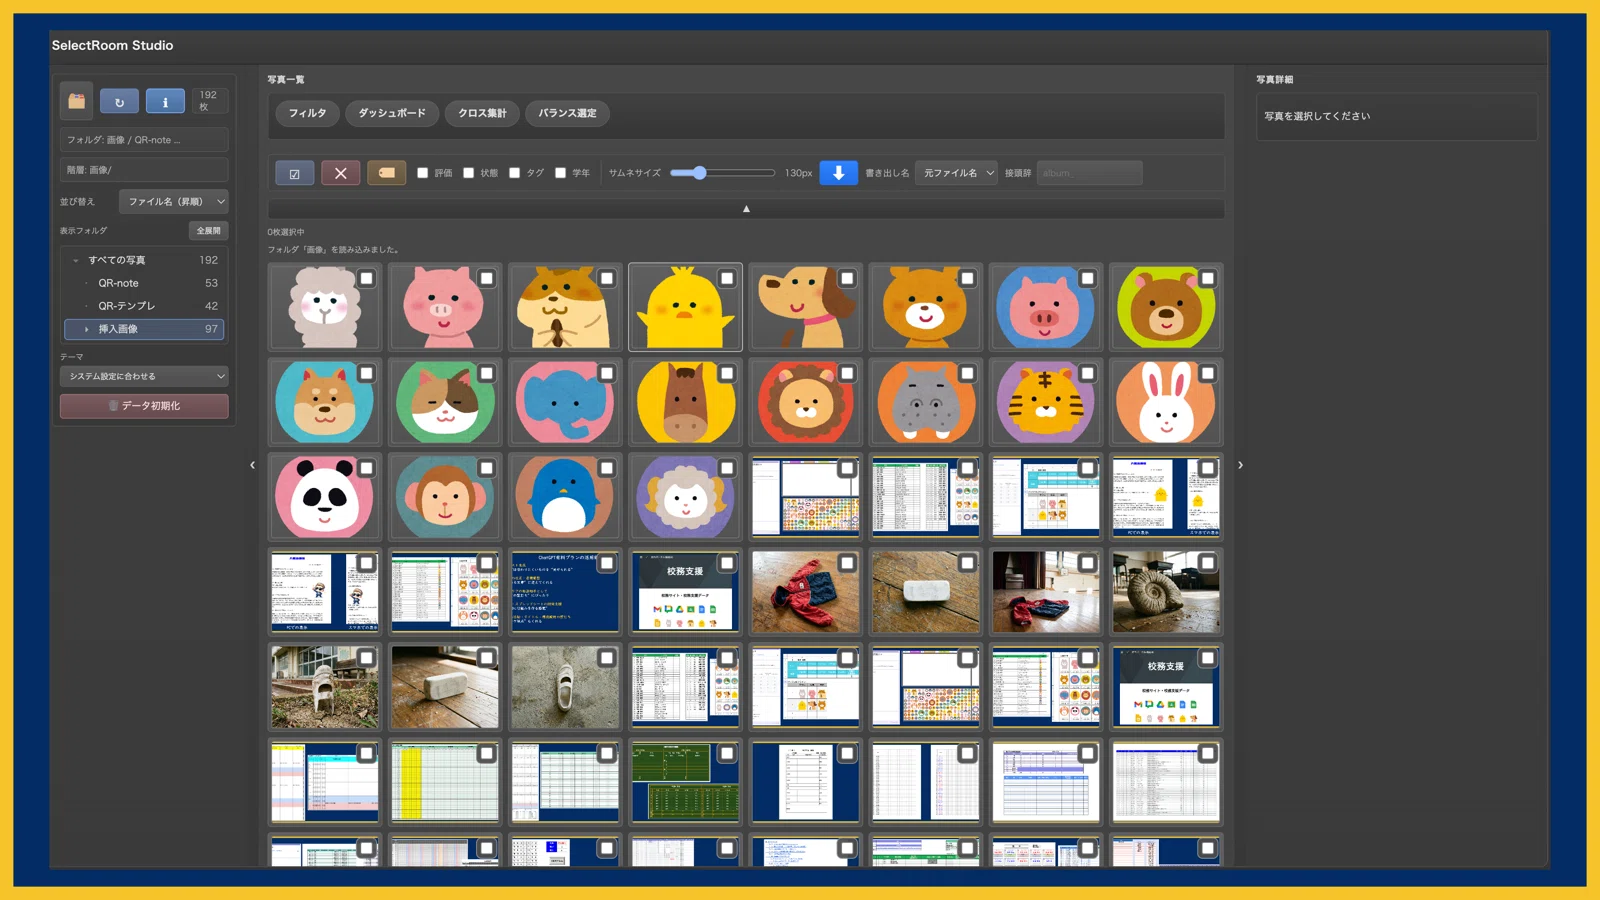Tick the pig in blue circle checkbox
Screen dimensions: 1600x900
tap(1087, 279)
